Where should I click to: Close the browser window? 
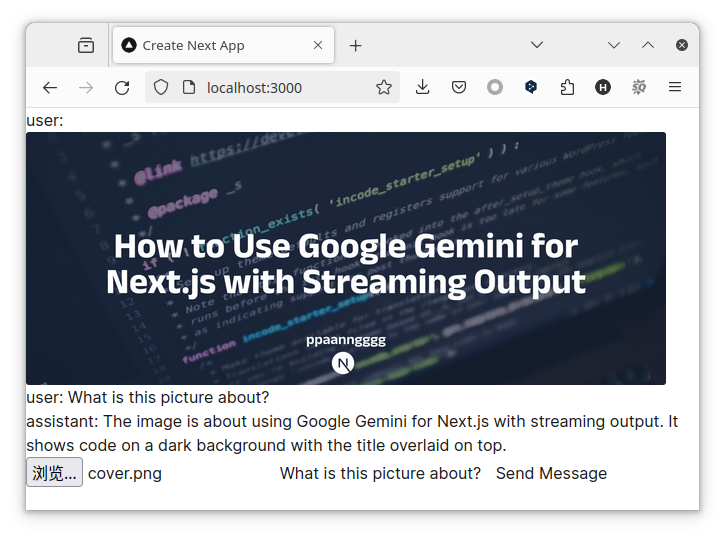click(682, 45)
